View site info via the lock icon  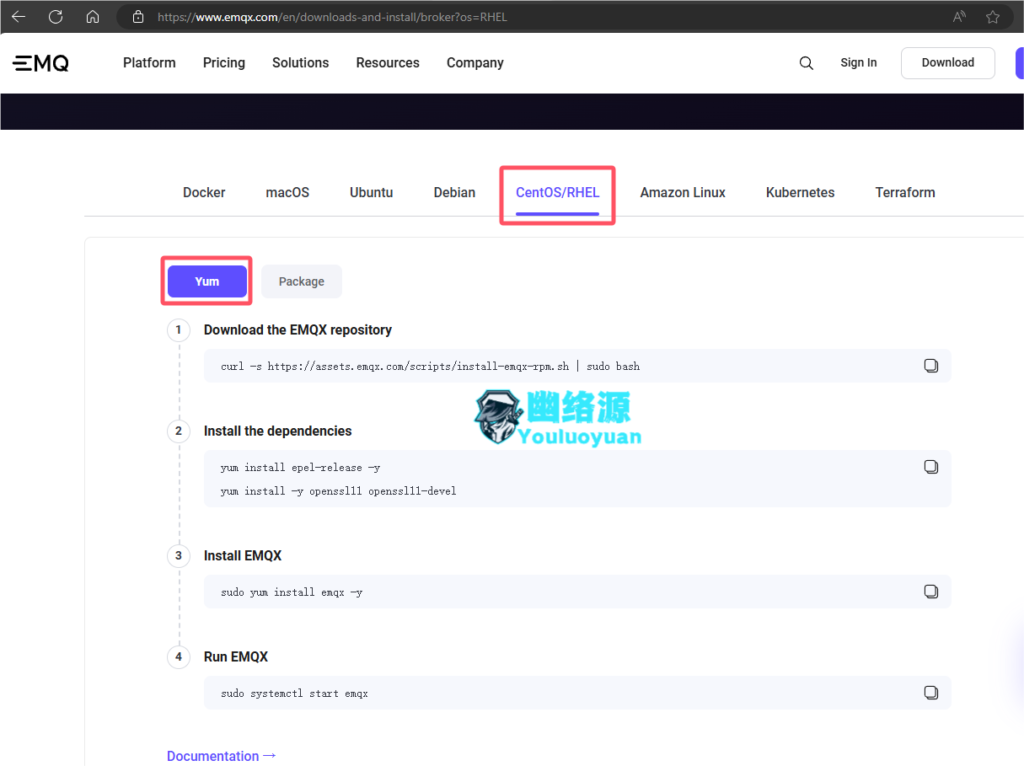coord(138,17)
